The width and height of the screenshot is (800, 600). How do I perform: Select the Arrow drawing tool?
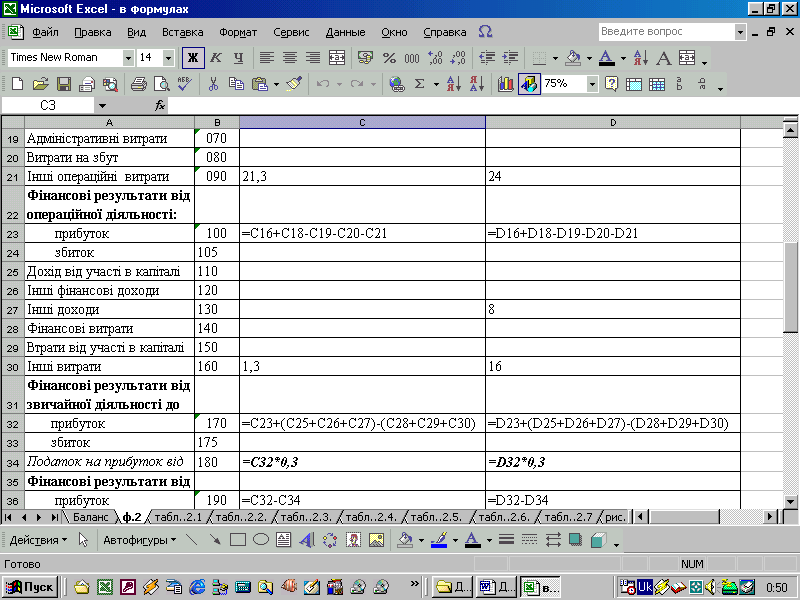point(215,540)
